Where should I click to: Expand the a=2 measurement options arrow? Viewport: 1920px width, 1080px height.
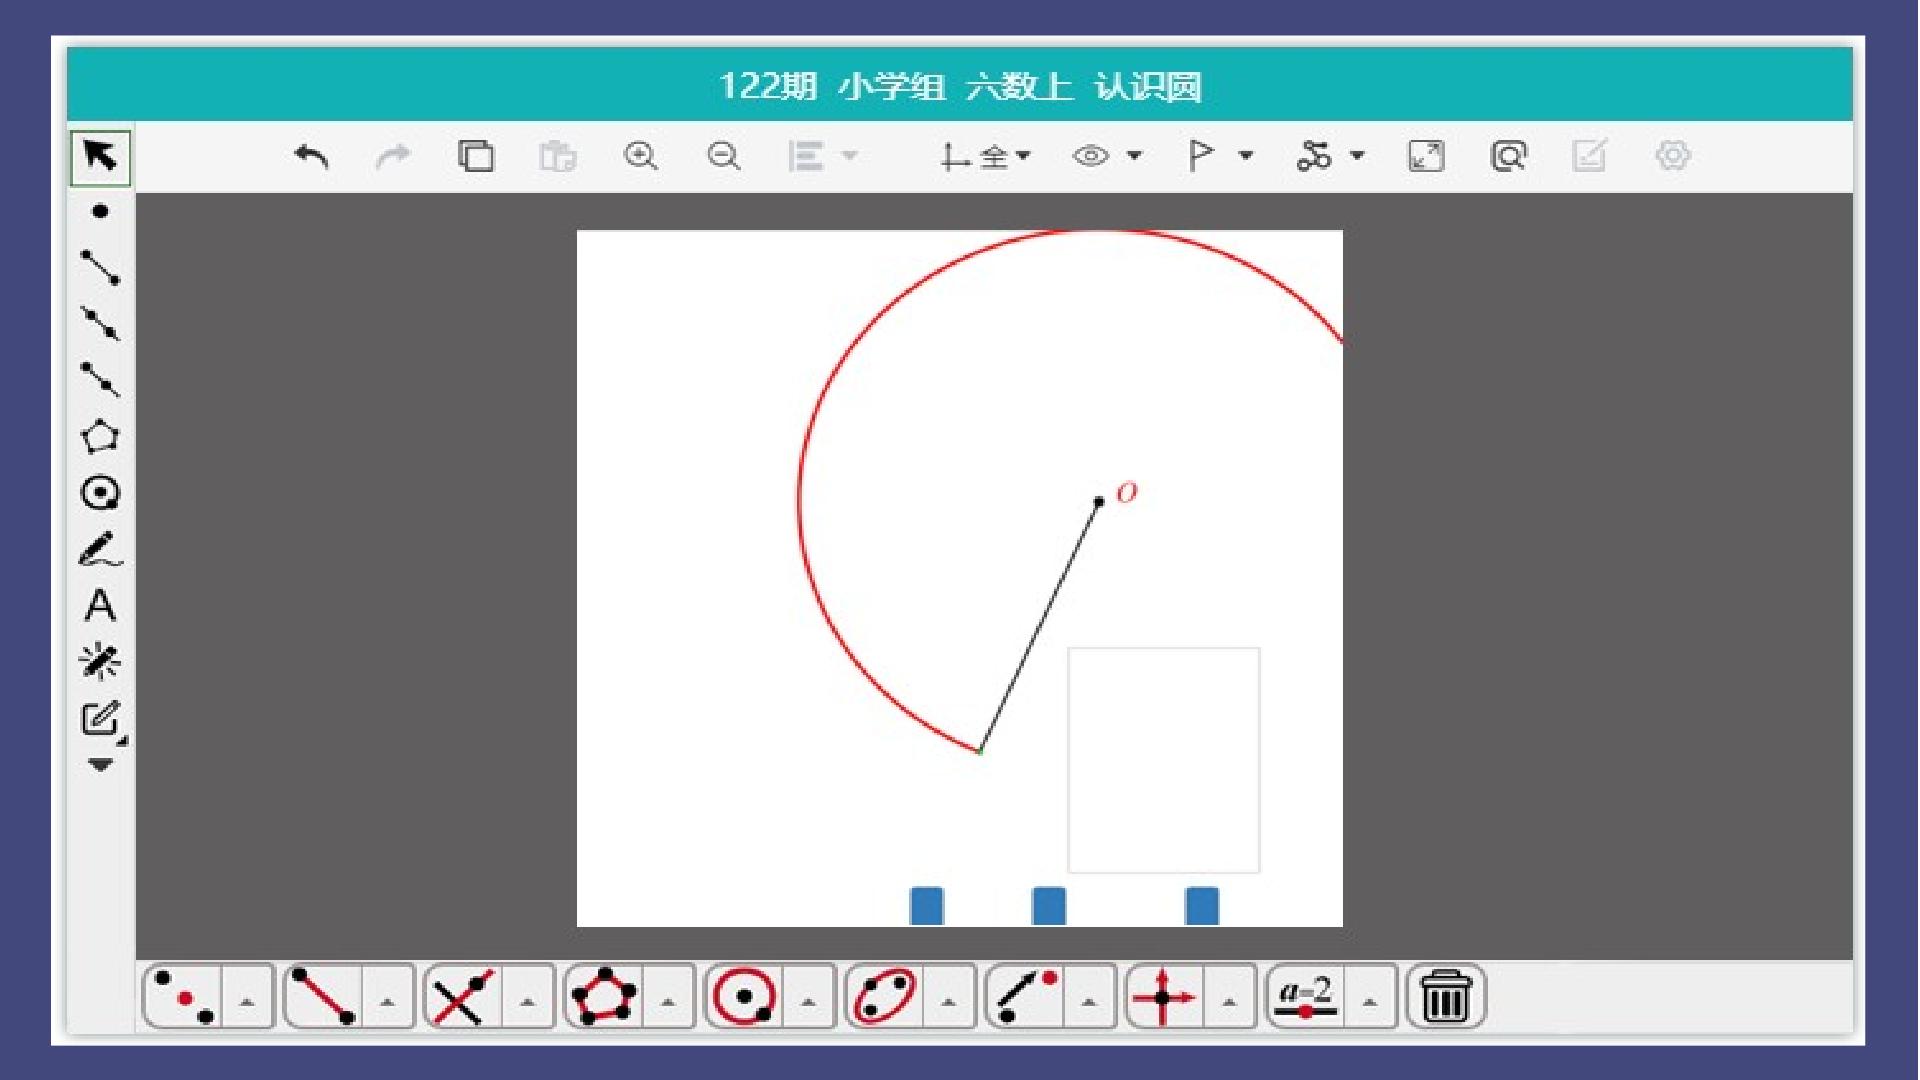click(1370, 998)
